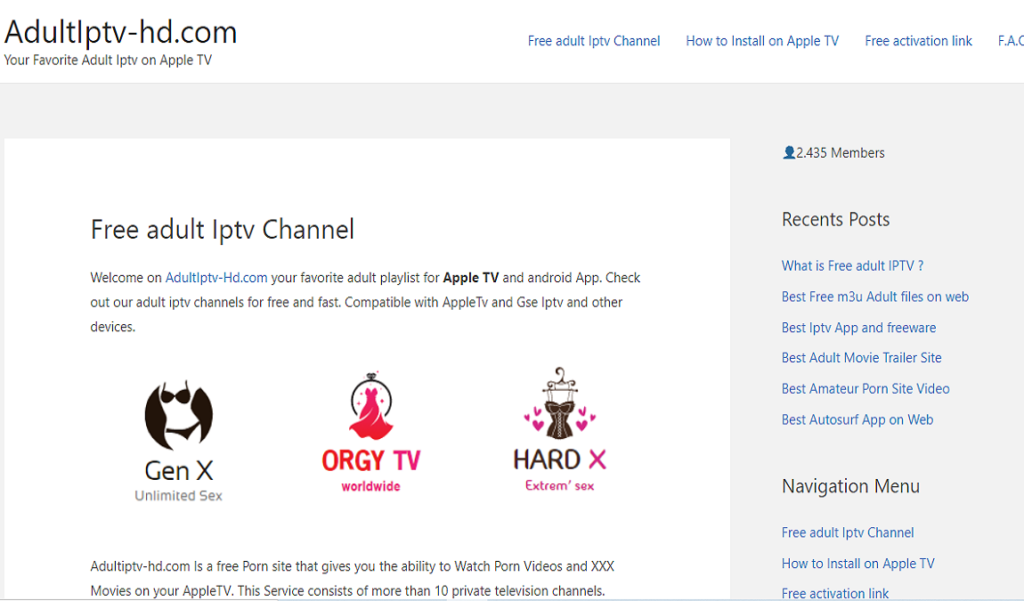Open post Best Amateur Porn Site Video
The image size is (1024, 601).
[865, 389]
